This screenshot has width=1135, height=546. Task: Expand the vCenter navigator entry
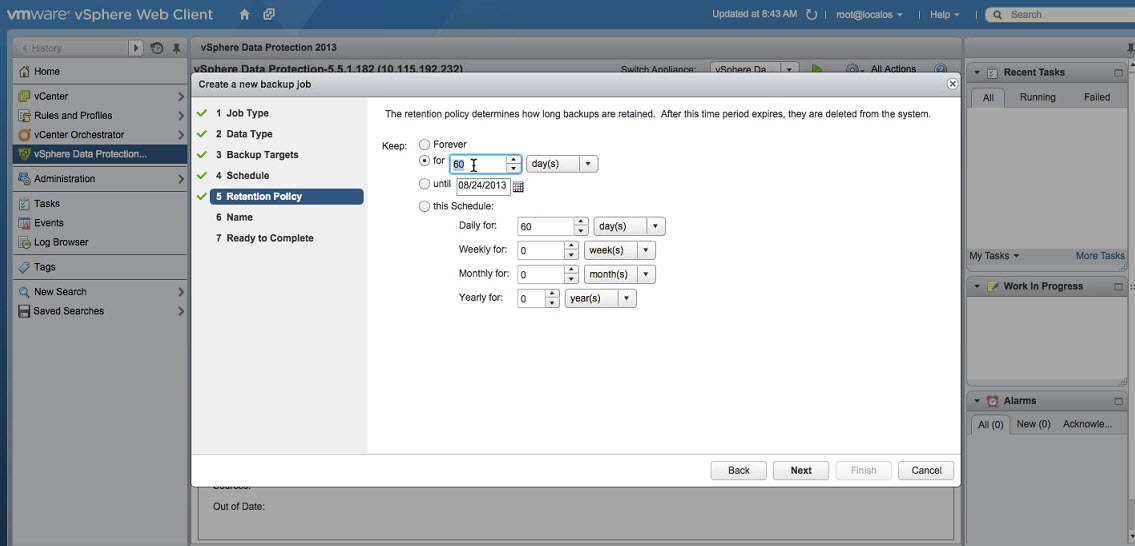coord(180,96)
